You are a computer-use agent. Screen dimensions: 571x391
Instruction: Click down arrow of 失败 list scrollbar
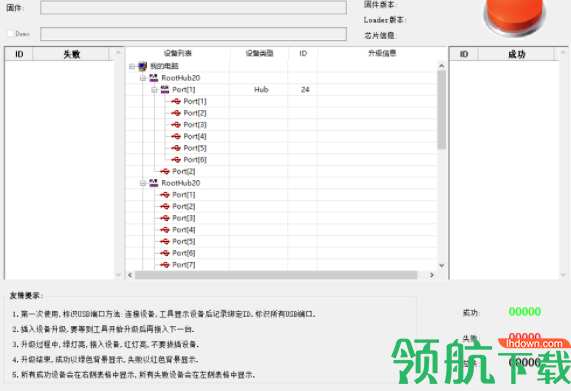point(118,275)
